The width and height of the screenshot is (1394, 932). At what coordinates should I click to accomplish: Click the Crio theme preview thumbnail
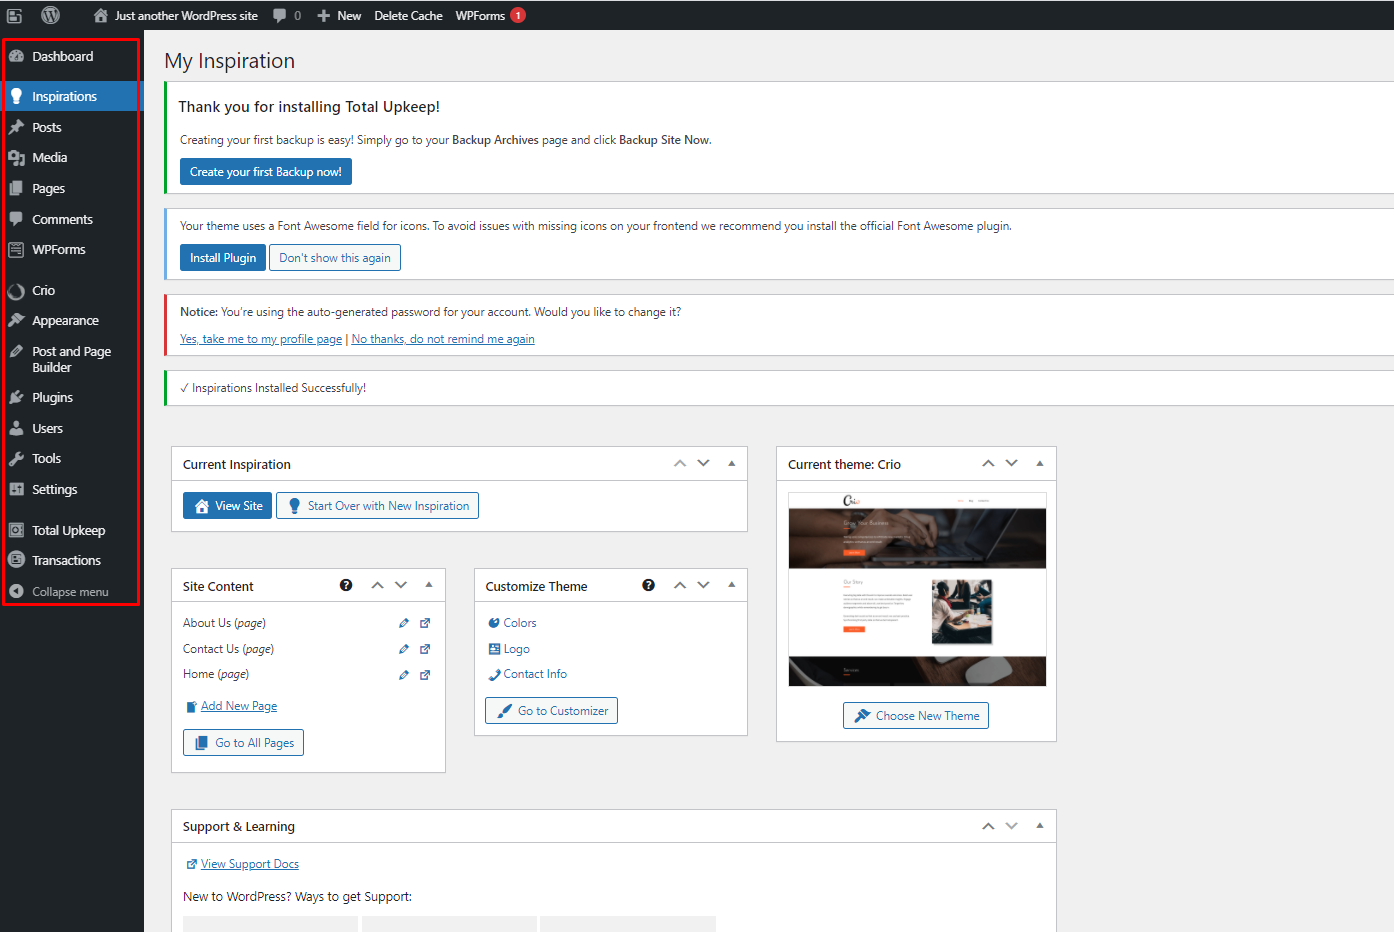917,589
